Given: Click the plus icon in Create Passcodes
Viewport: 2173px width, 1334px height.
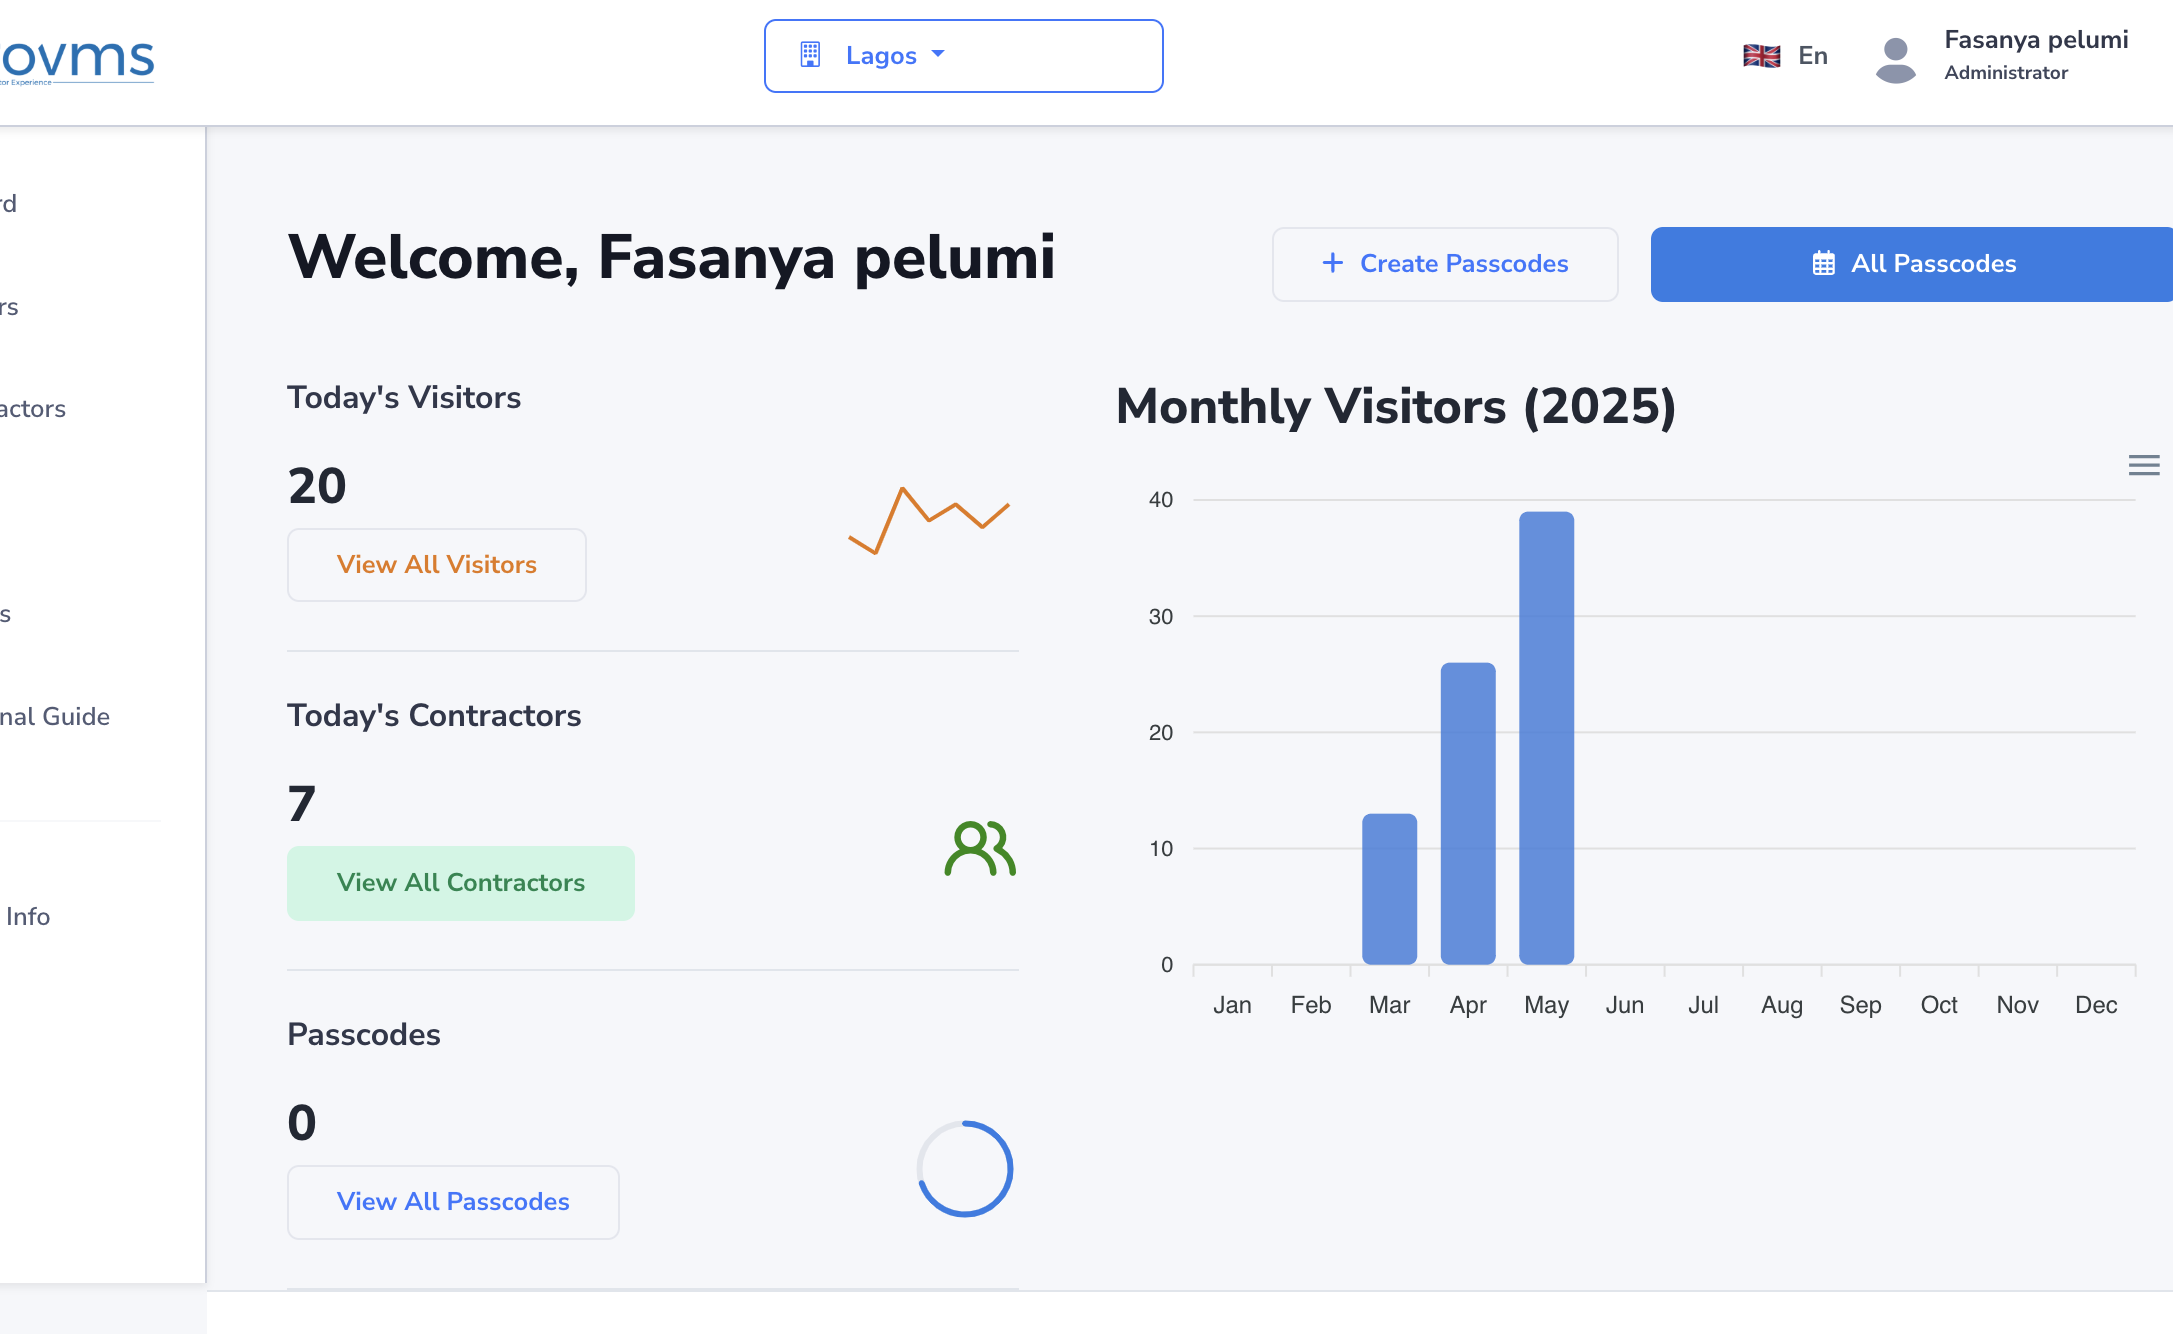Looking at the screenshot, I should point(1332,263).
